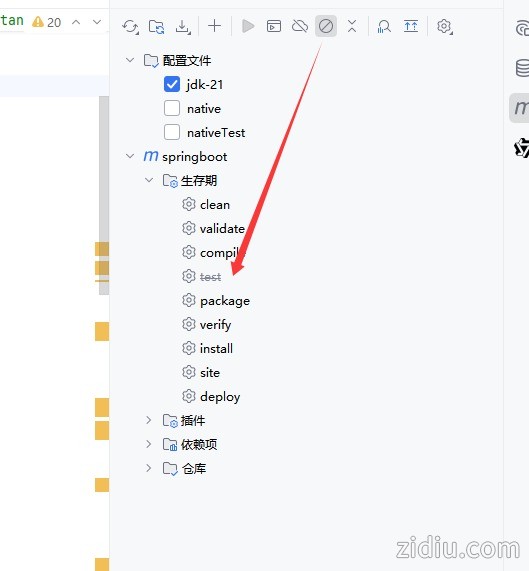
Task: Select the clean lifecycle goal
Action: click(215, 205)
